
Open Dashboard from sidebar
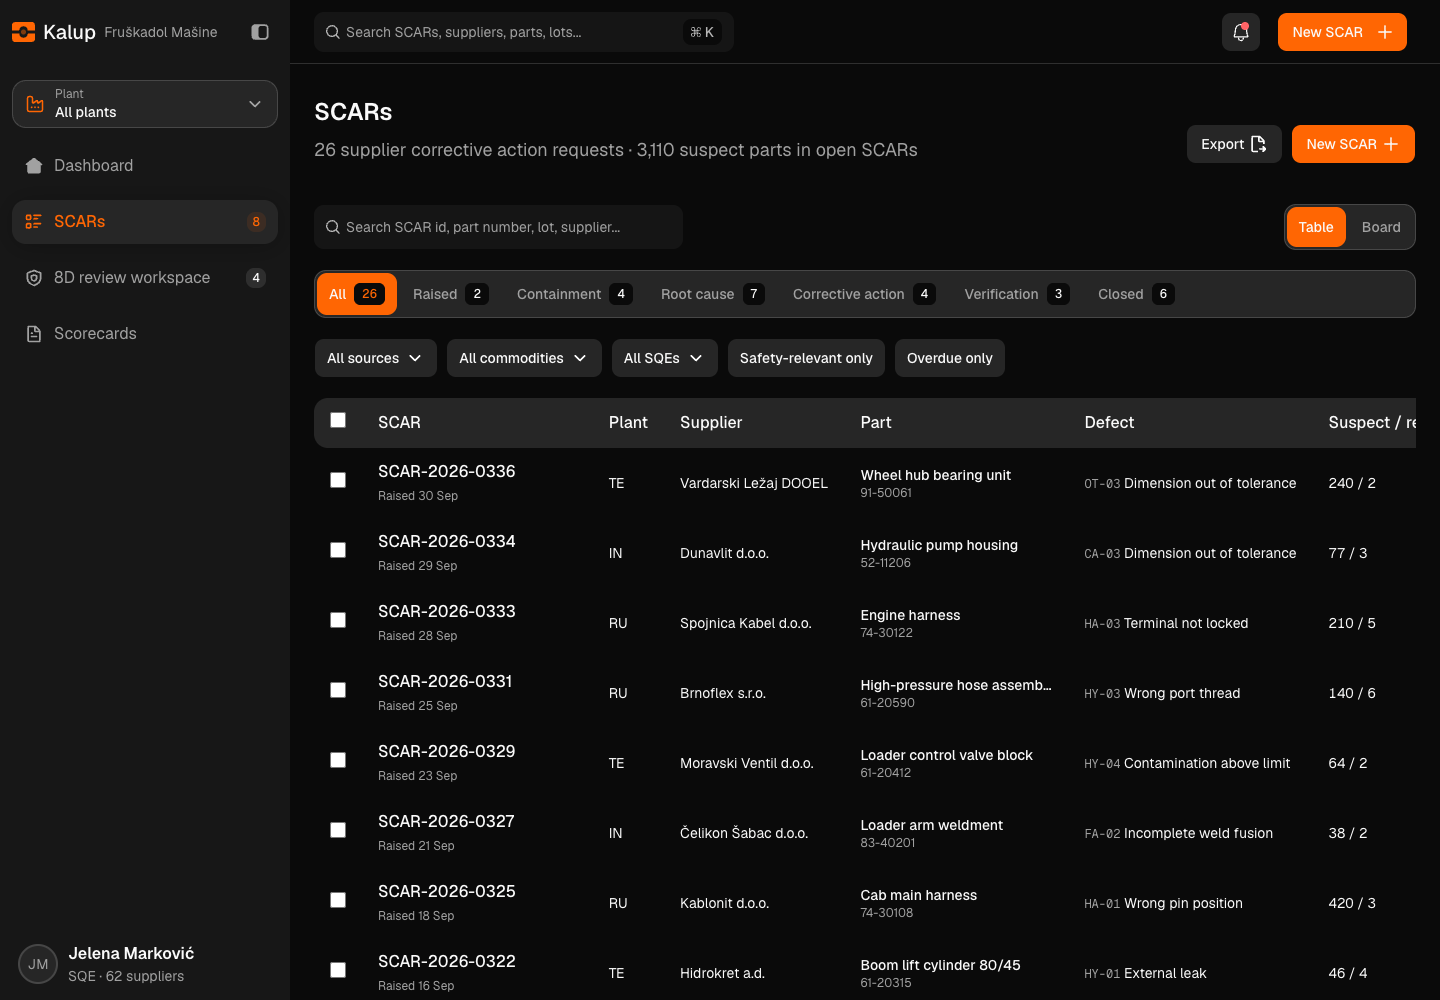pyautogui.click(x=145, y=166)
